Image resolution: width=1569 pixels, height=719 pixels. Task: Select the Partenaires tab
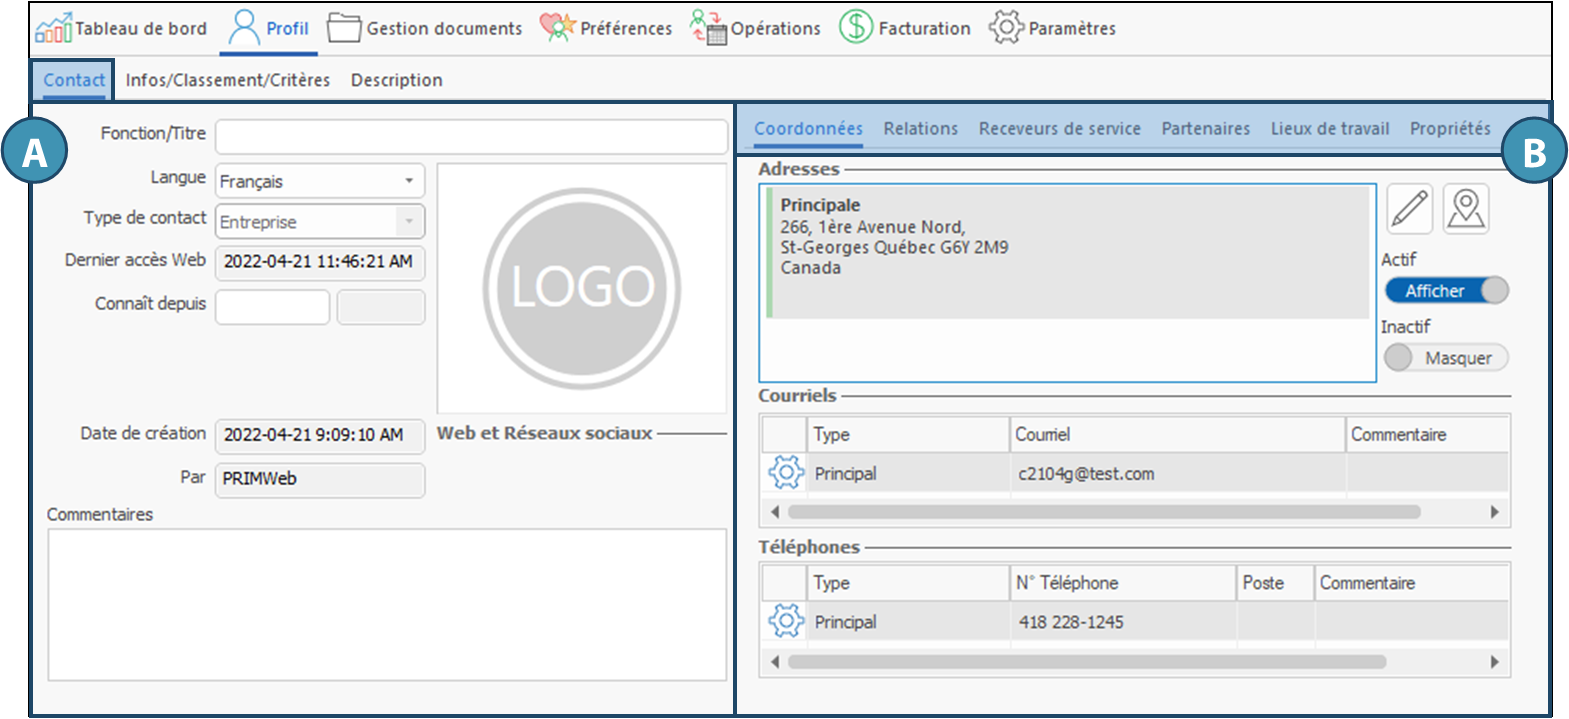[1205, 129]
